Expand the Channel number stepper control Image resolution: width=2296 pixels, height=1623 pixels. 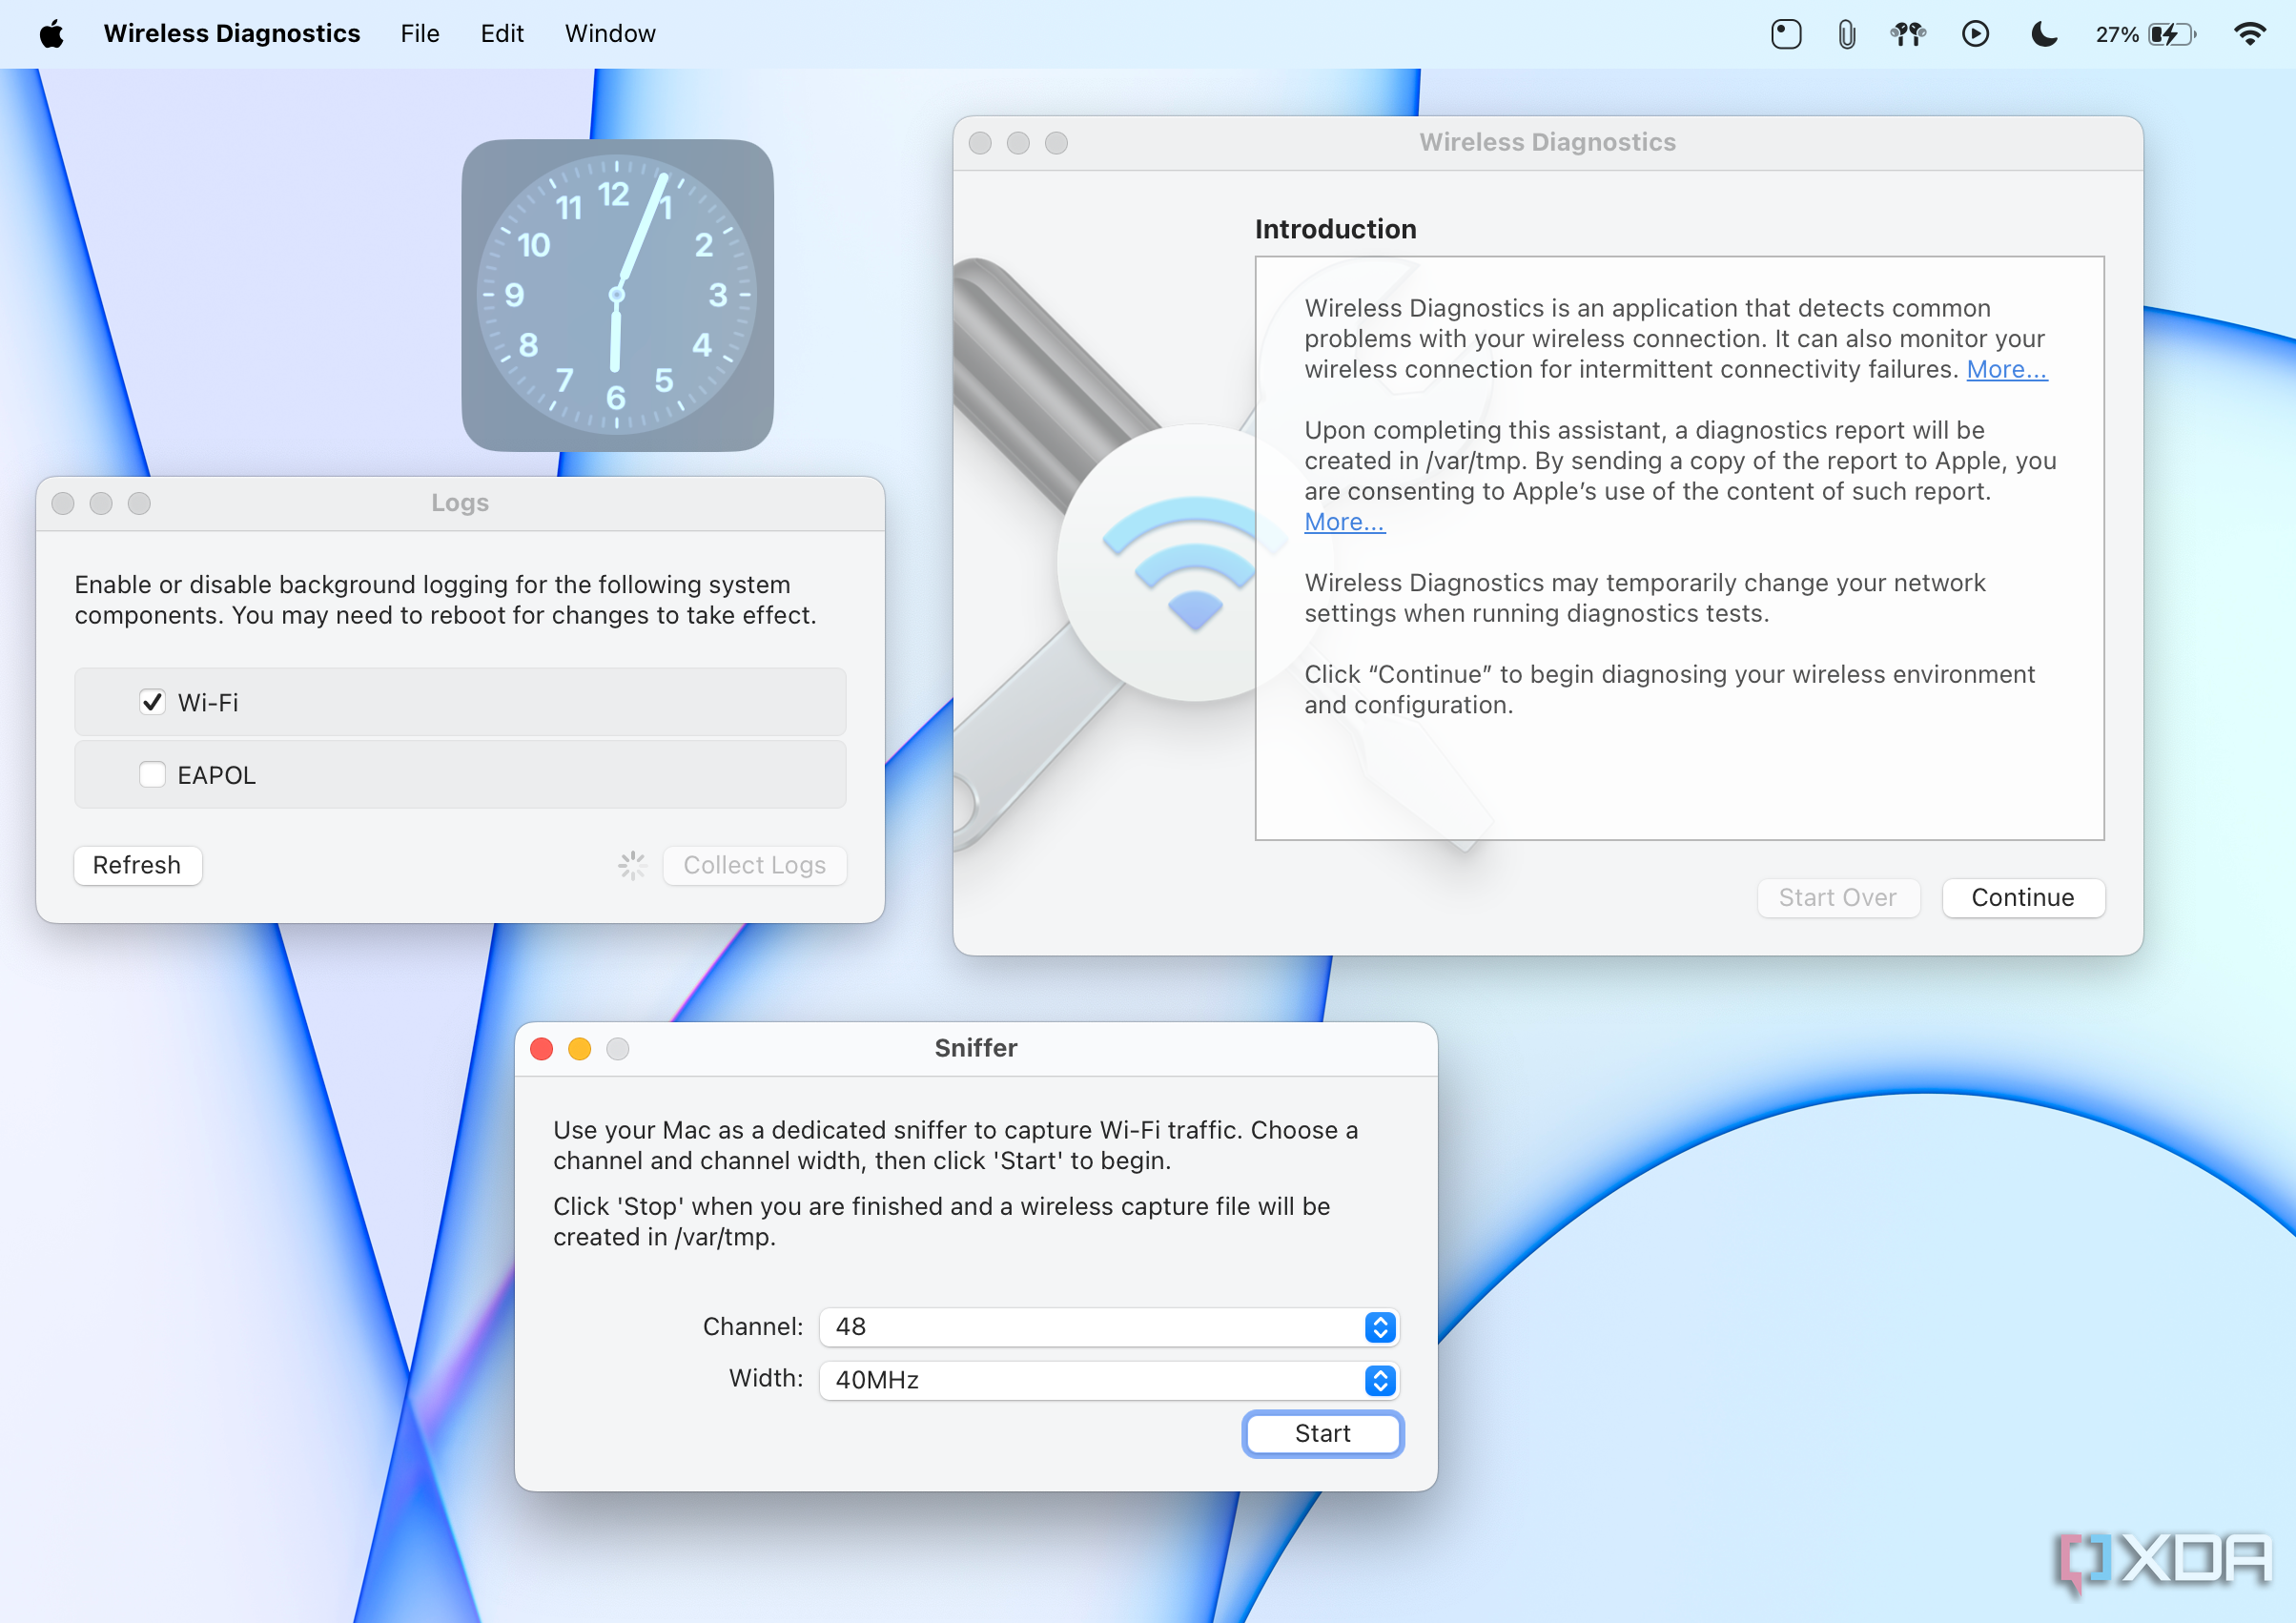(x=1381, y=1326)
